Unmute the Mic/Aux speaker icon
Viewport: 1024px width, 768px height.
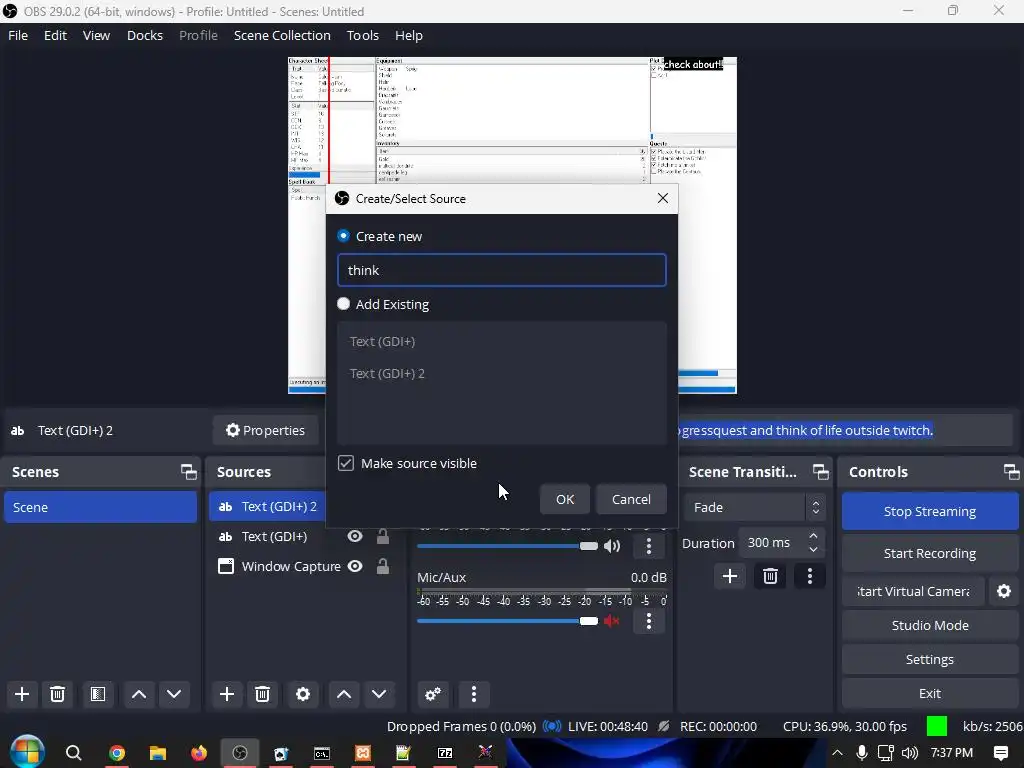(x=612, y=621)
